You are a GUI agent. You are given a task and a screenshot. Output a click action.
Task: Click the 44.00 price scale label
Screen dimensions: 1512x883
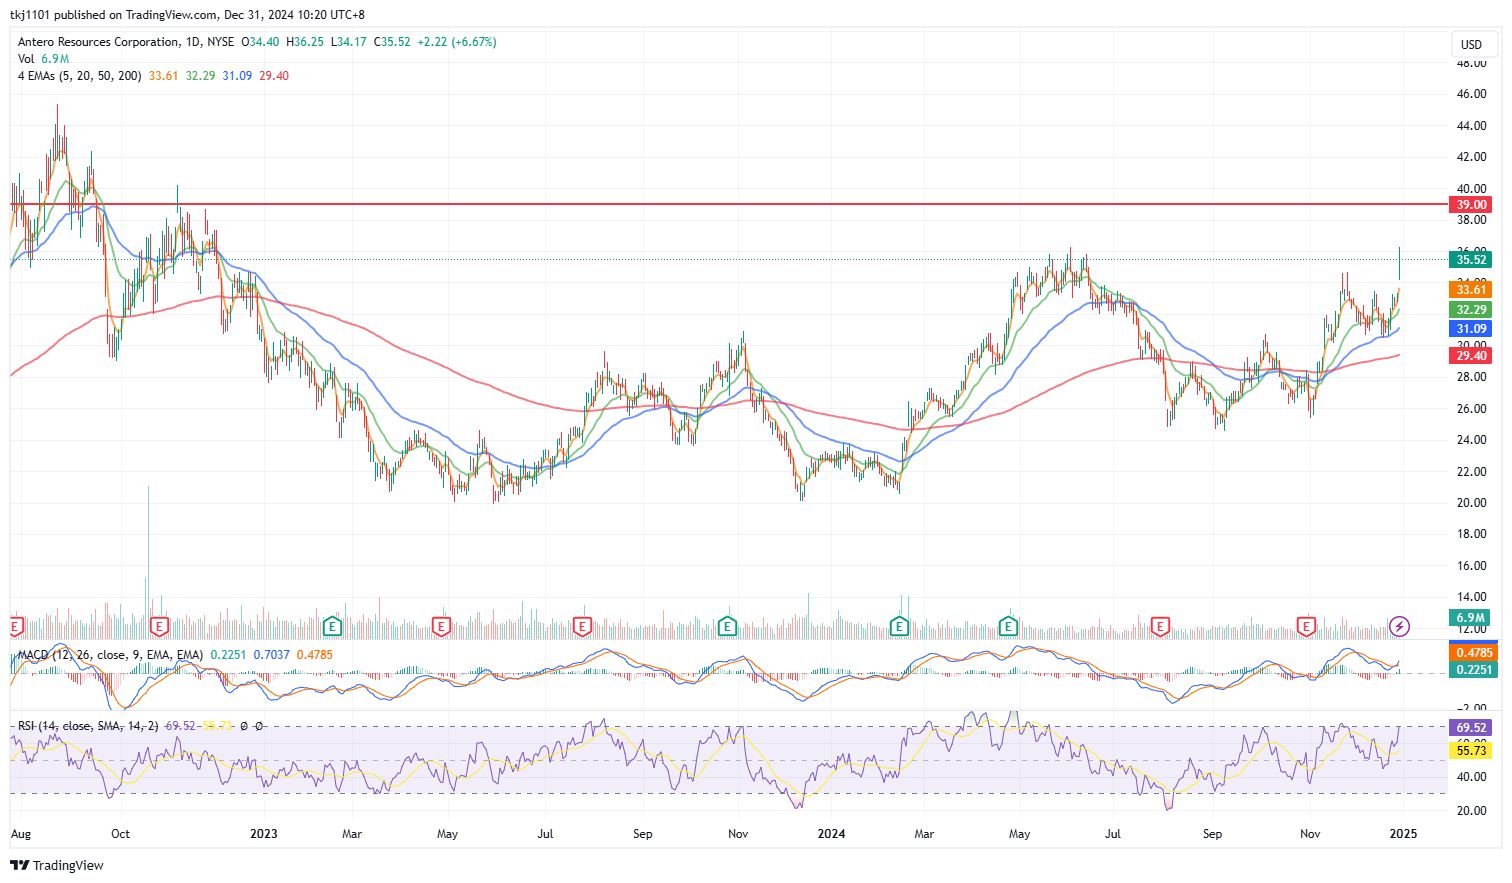pos(1471,126)
